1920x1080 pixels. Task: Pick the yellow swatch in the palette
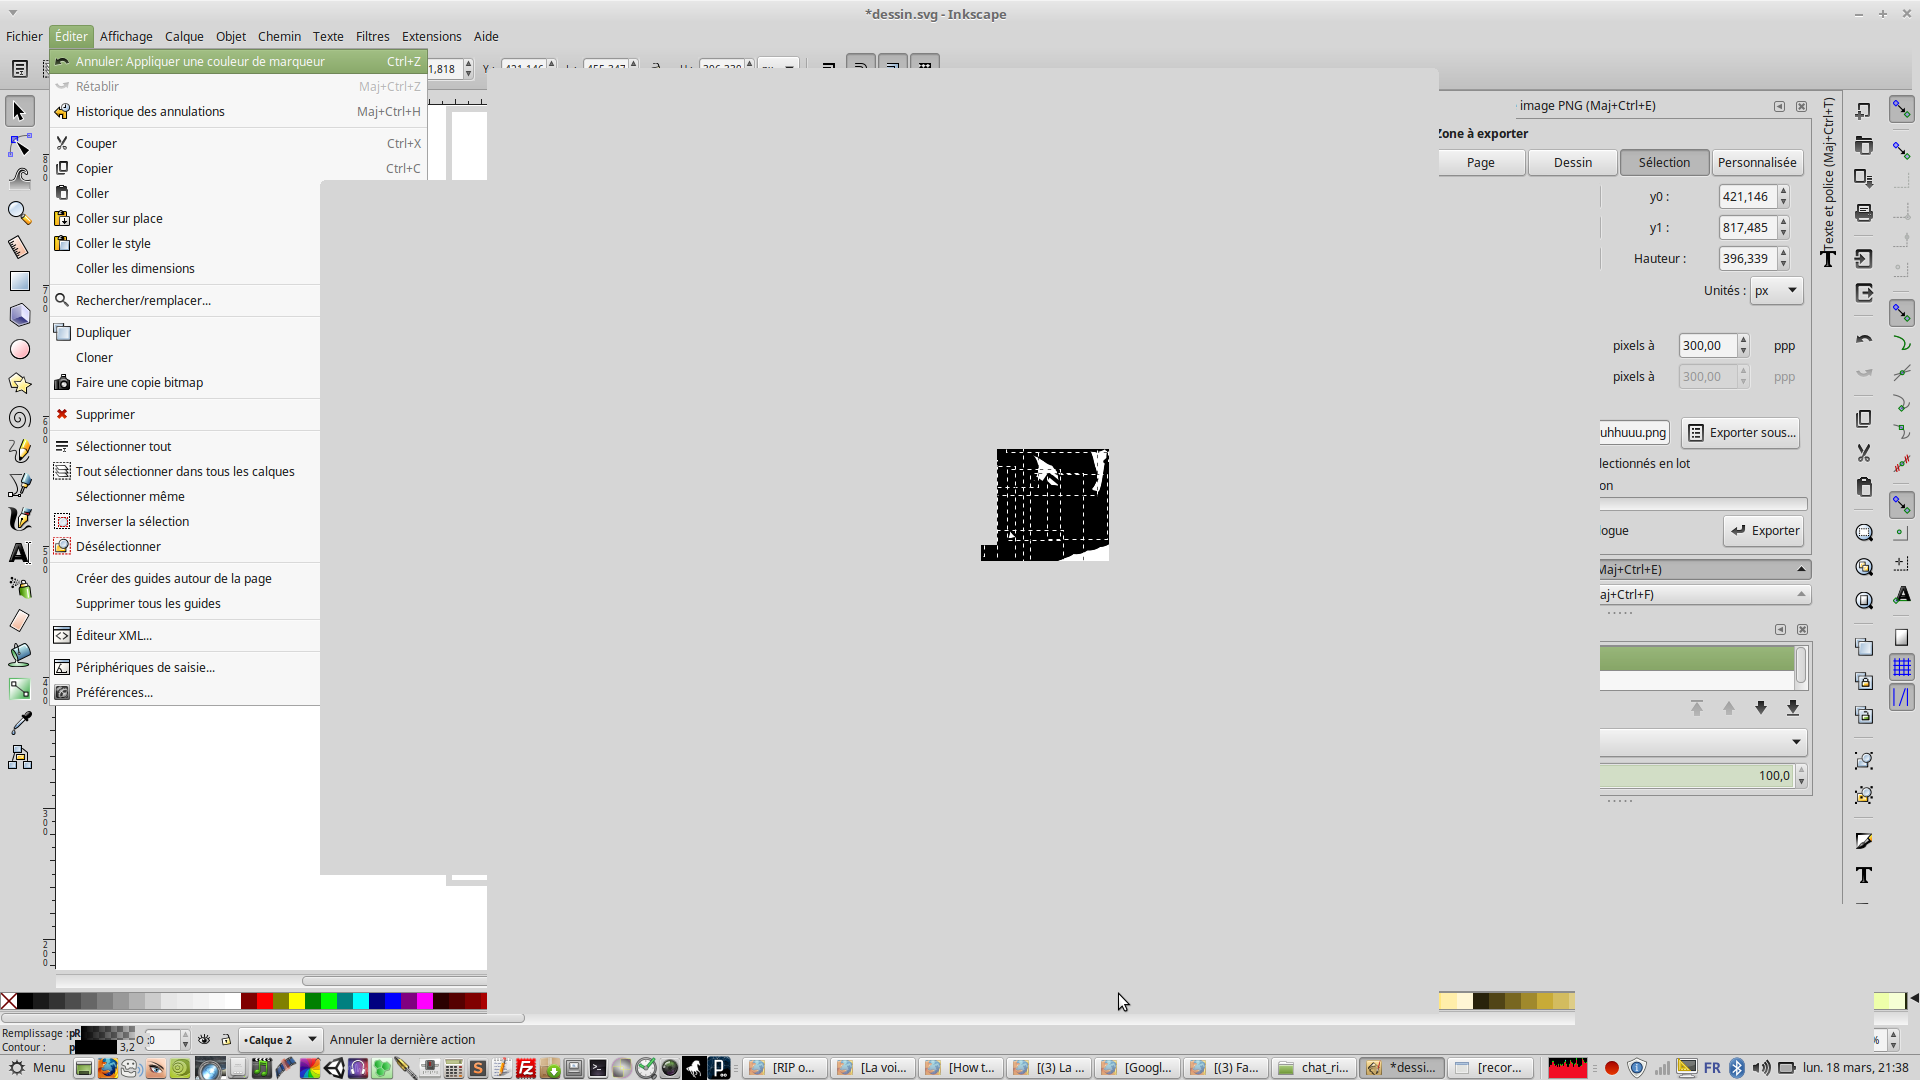[x=297, y=1001]
